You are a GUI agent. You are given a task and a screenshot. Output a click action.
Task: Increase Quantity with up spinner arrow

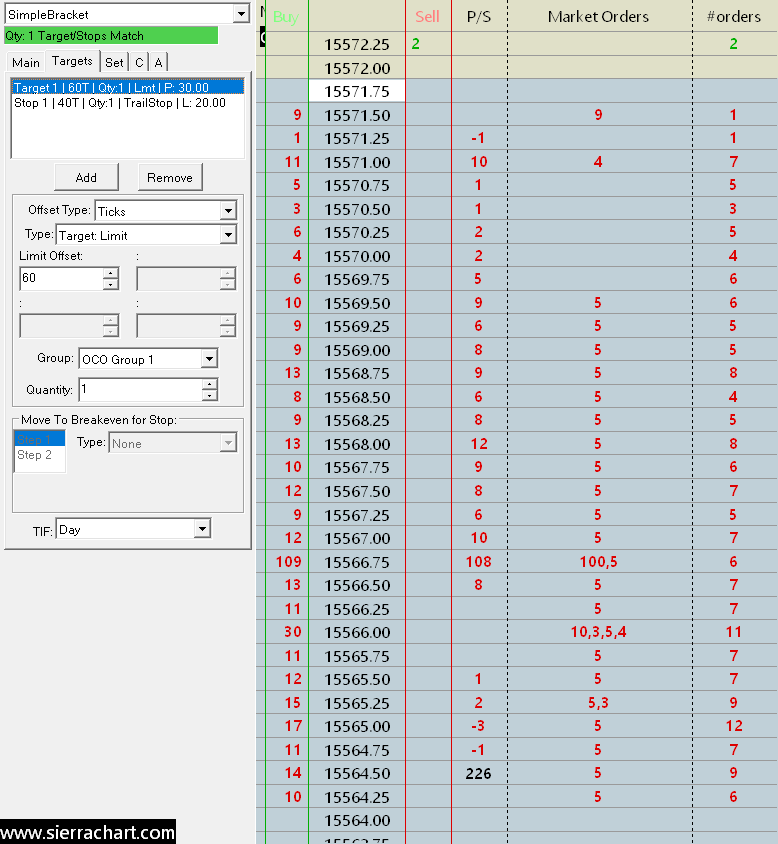pyautogui.click(x=209, y=384)
